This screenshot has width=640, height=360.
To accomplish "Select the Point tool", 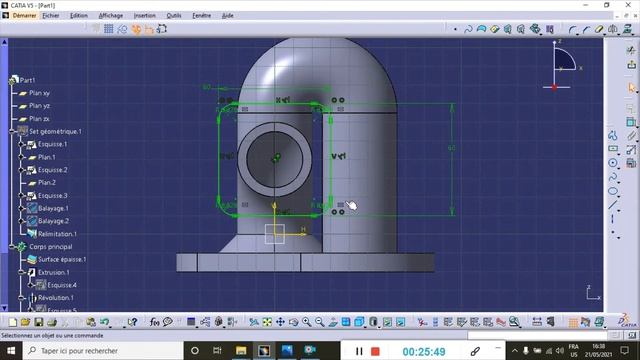I will coord(613,233).
